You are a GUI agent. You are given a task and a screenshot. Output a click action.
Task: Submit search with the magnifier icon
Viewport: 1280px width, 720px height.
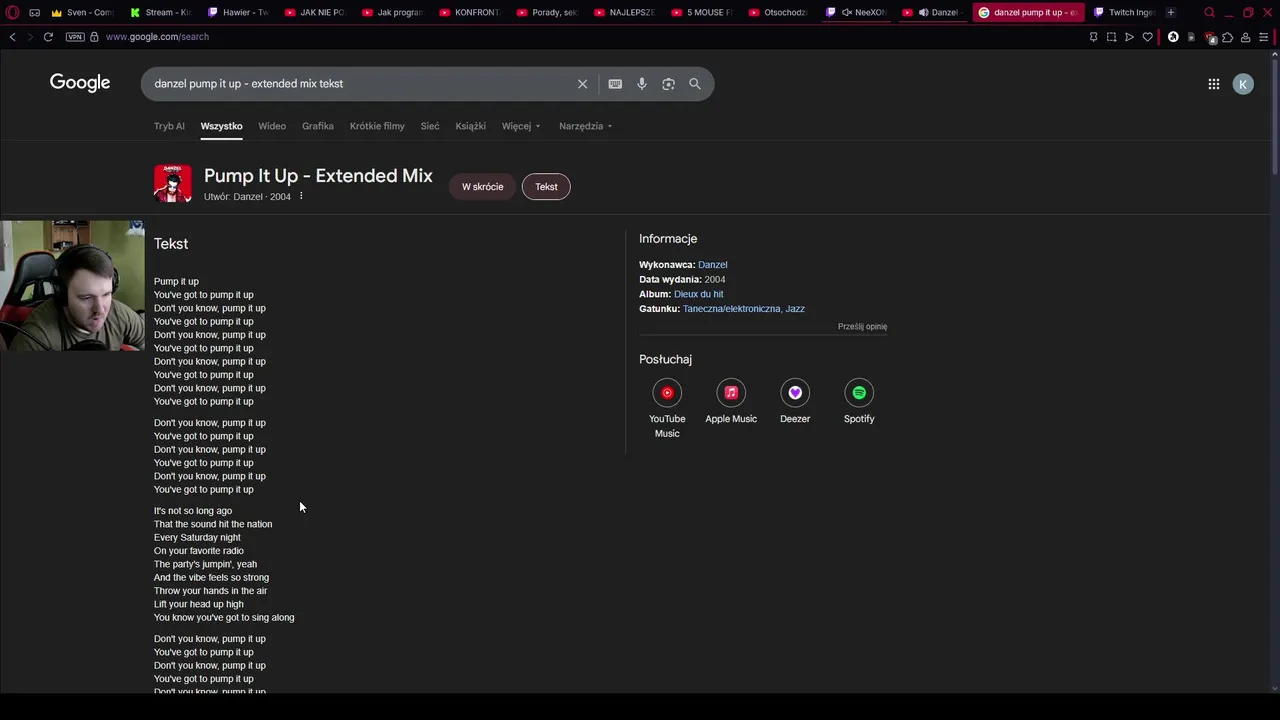click(x=695, y=84)
